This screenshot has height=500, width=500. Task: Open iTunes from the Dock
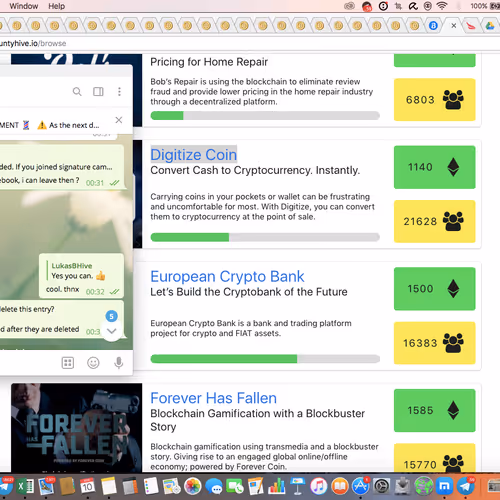pos(319,487)
